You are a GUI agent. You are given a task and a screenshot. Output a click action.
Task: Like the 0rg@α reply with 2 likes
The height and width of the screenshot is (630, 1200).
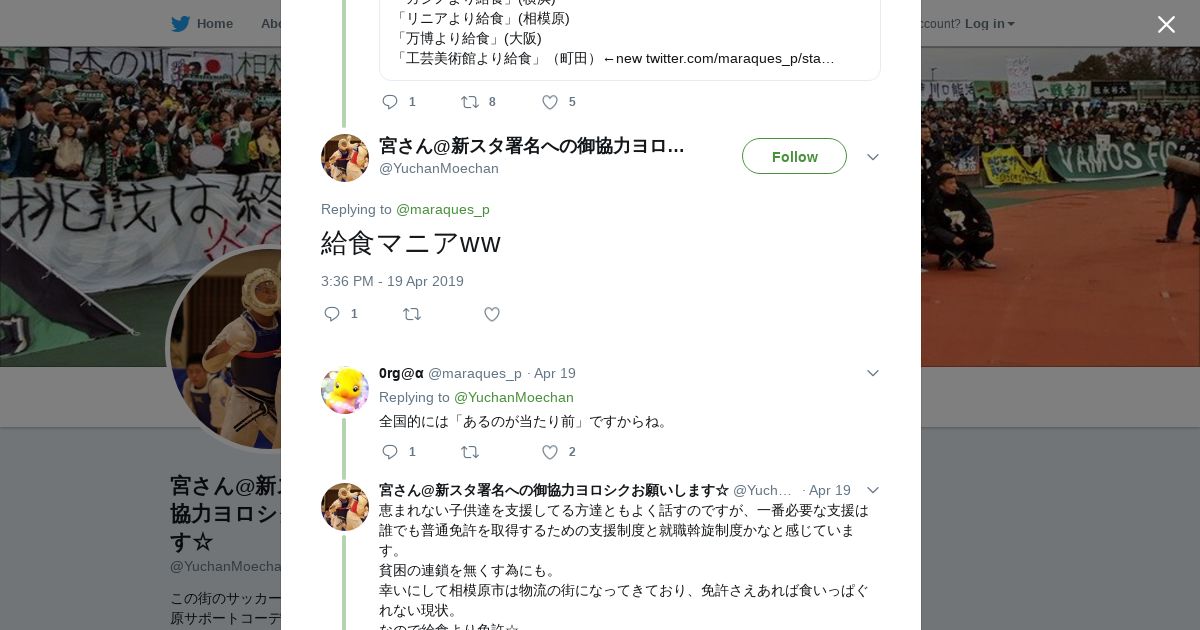(550, 452)
